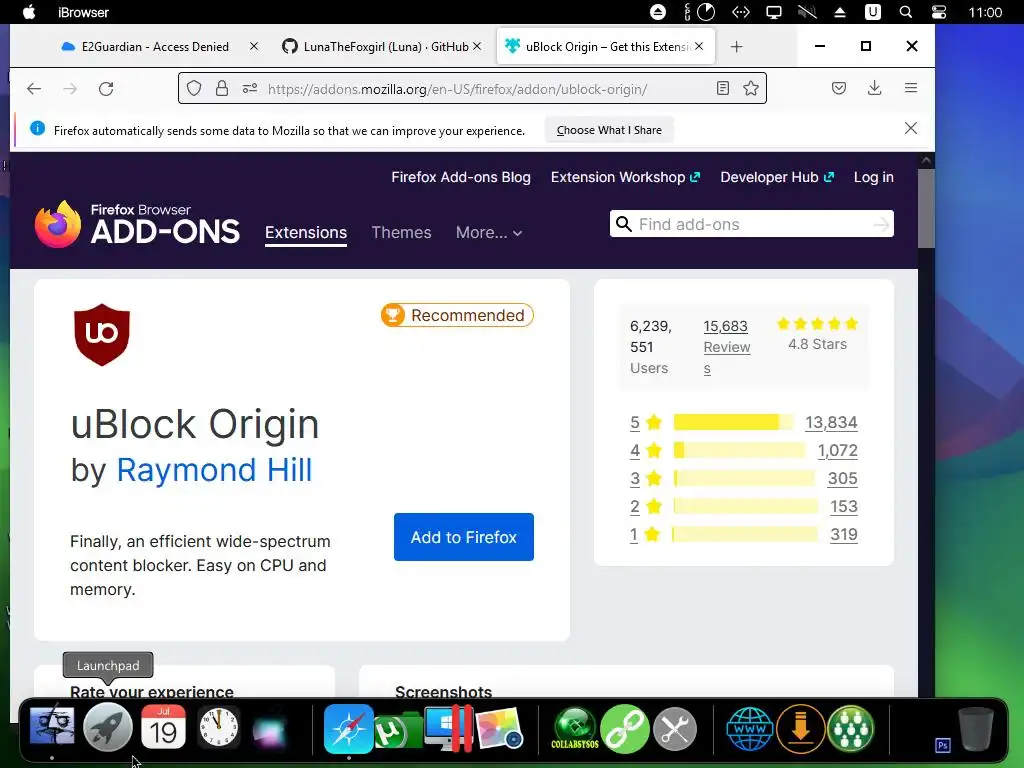Open CollabSysOS icon in dock

575,729
